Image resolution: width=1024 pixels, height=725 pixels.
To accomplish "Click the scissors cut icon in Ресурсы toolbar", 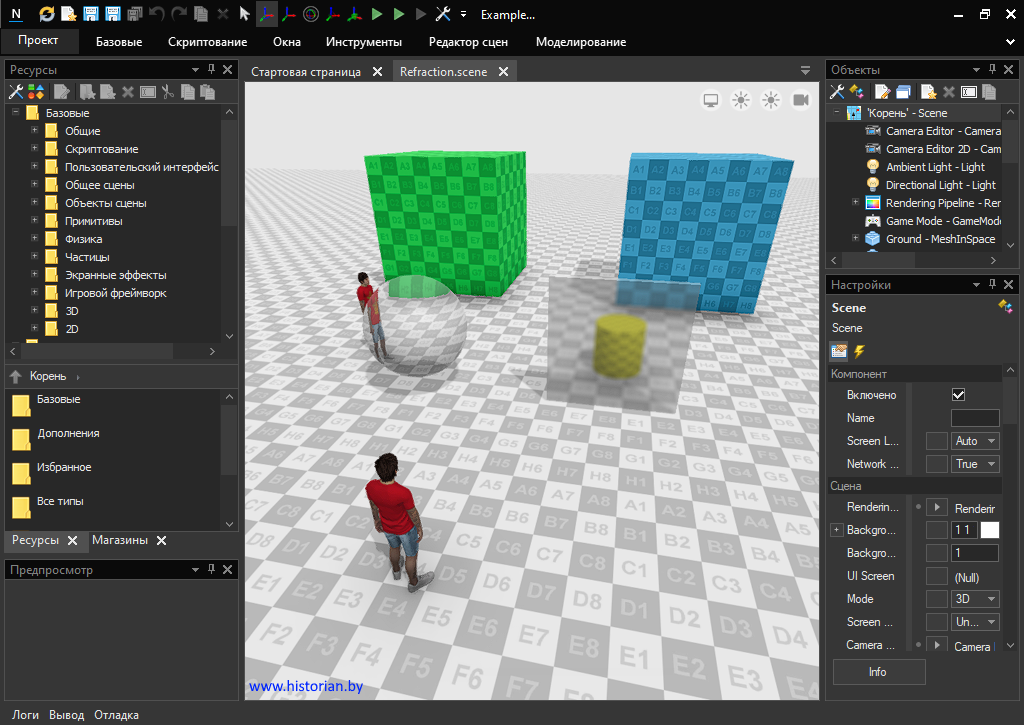I will (168, 92).
